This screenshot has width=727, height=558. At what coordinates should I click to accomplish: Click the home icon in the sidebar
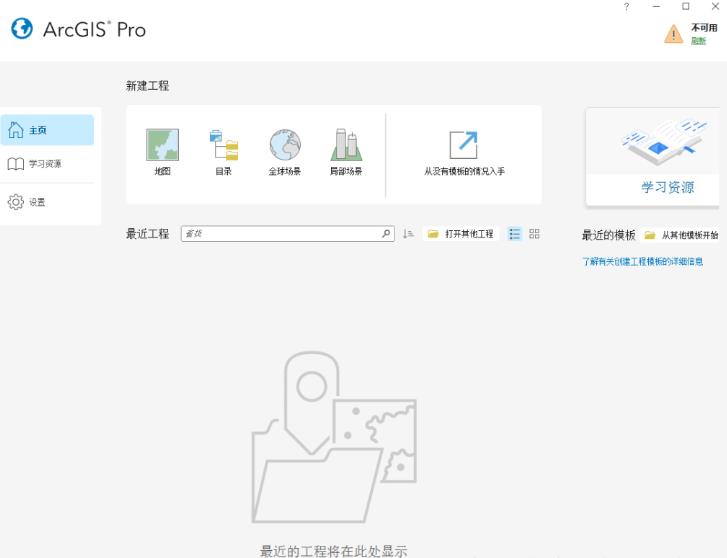pos(16,130)
